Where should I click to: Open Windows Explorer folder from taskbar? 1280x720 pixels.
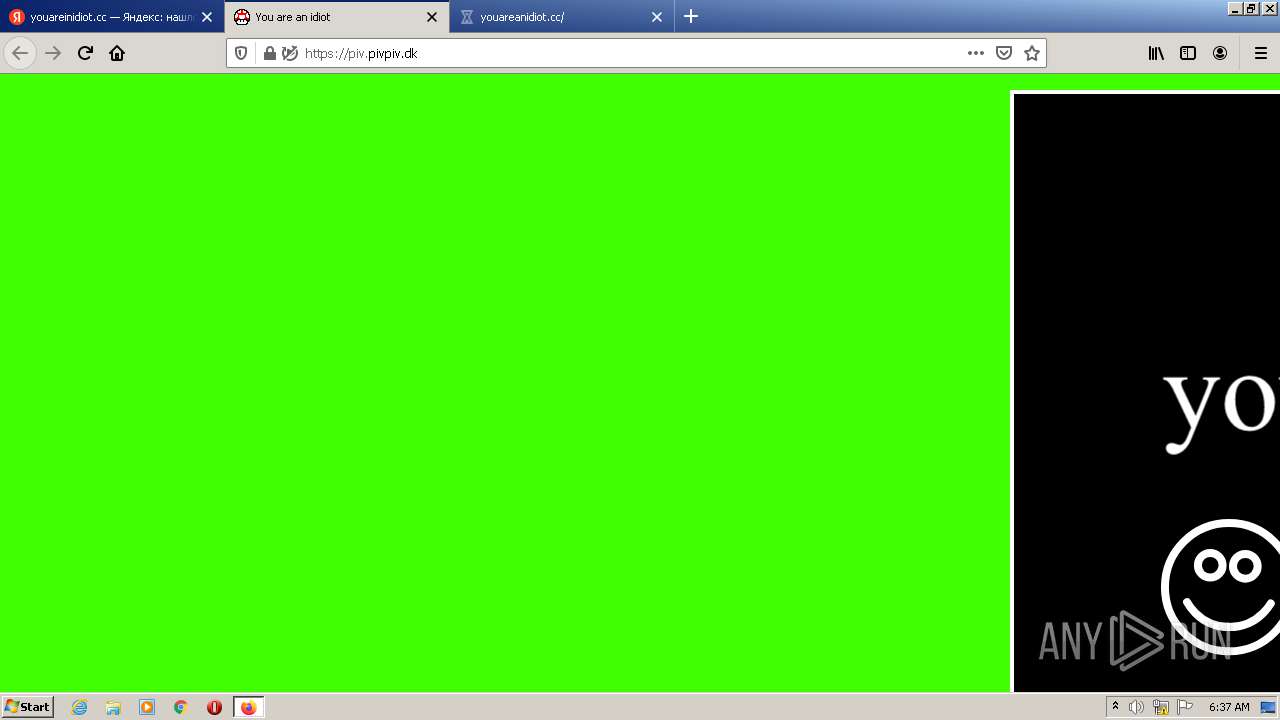[113, 707]
